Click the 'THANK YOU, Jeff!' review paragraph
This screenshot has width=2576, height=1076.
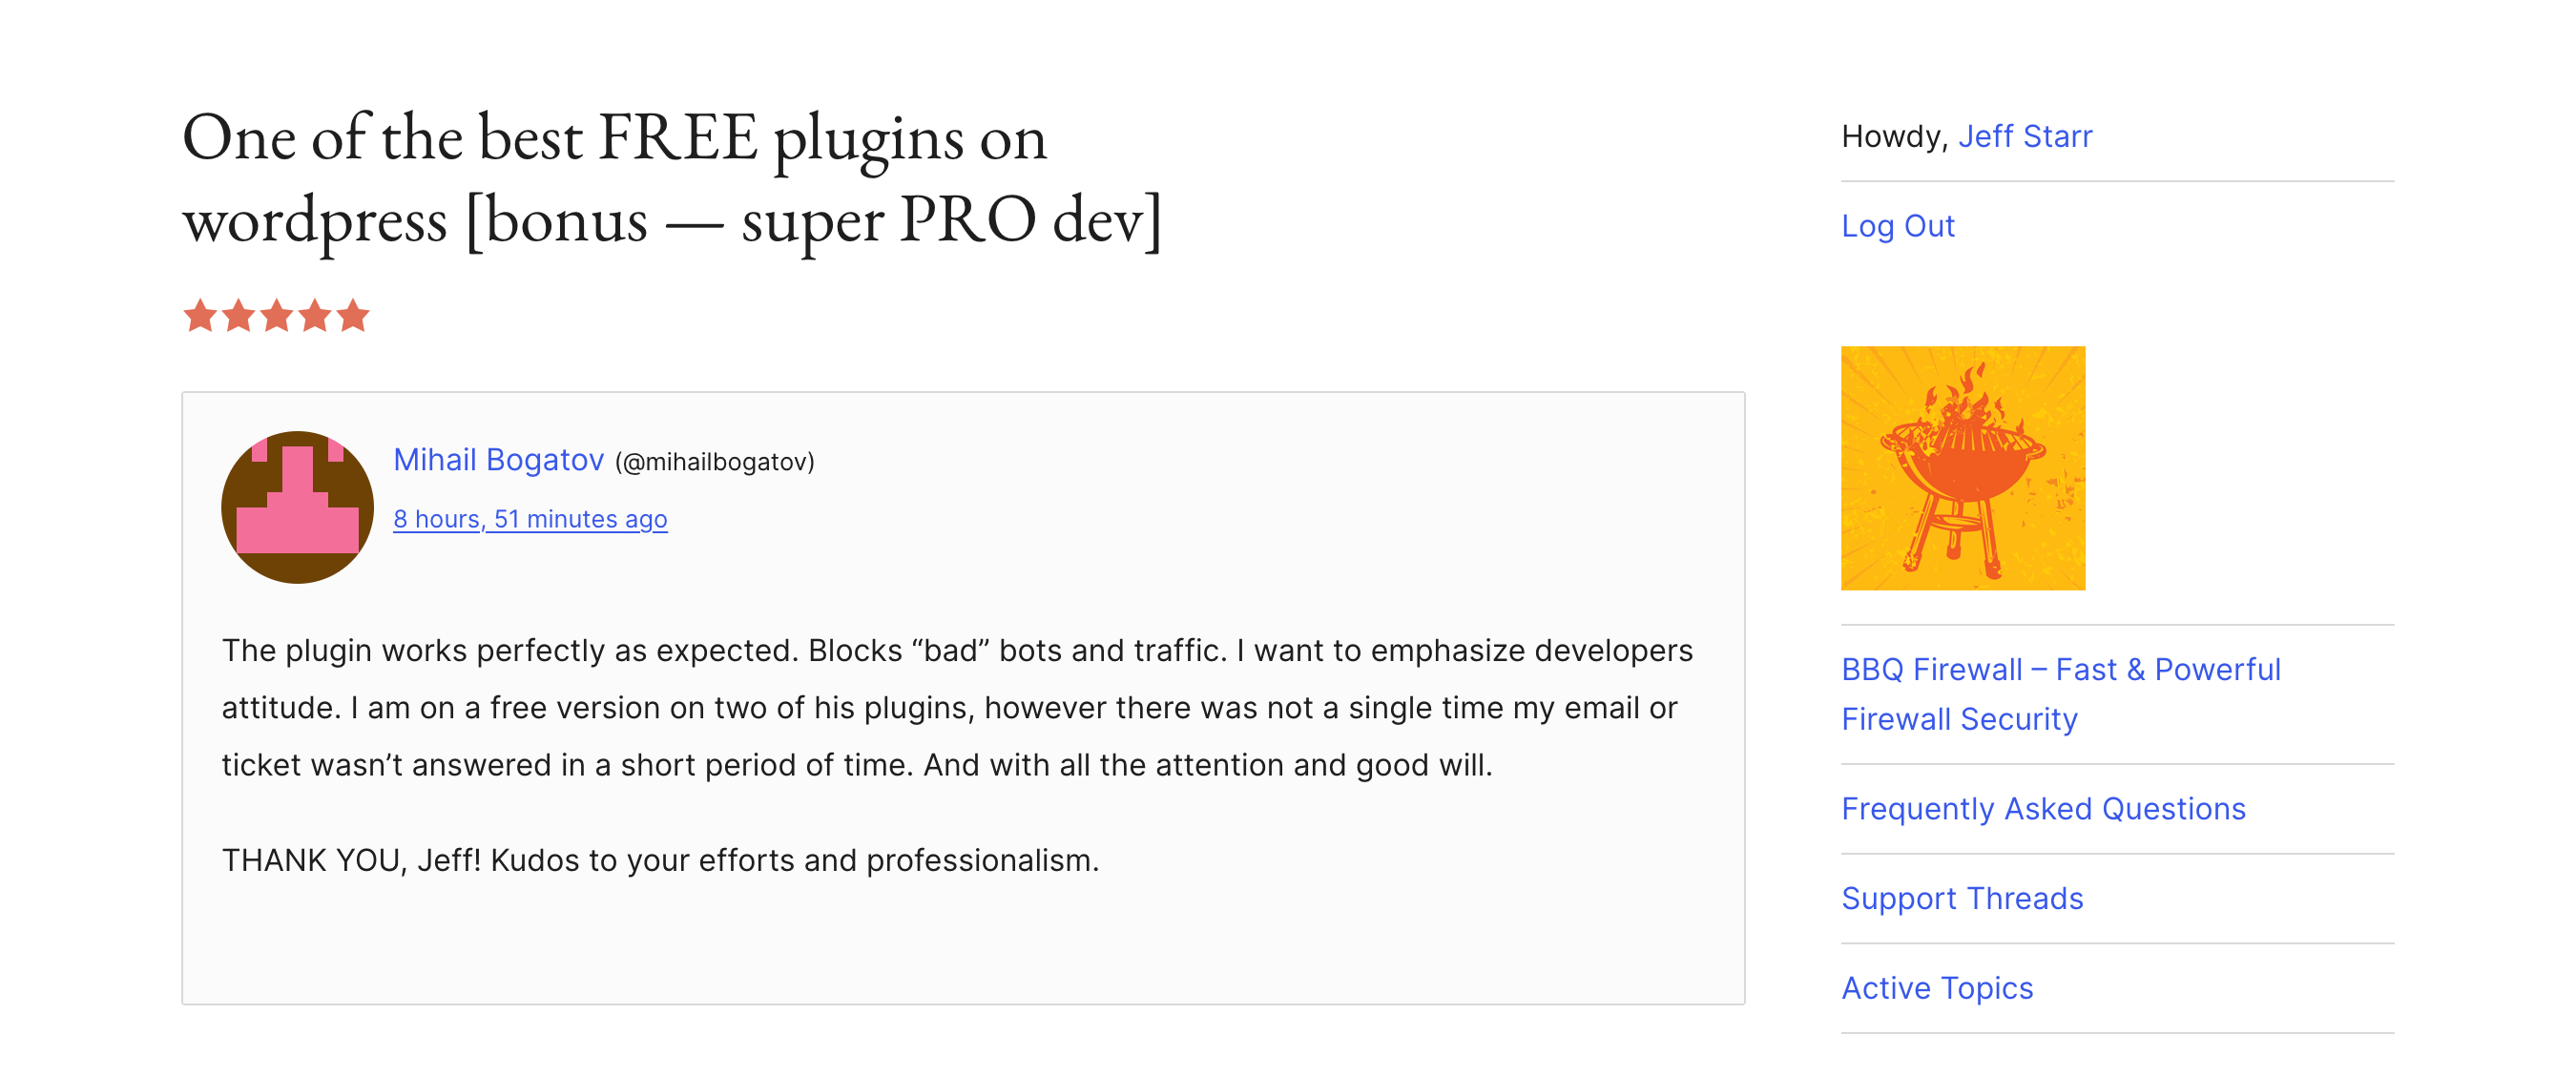660,860
